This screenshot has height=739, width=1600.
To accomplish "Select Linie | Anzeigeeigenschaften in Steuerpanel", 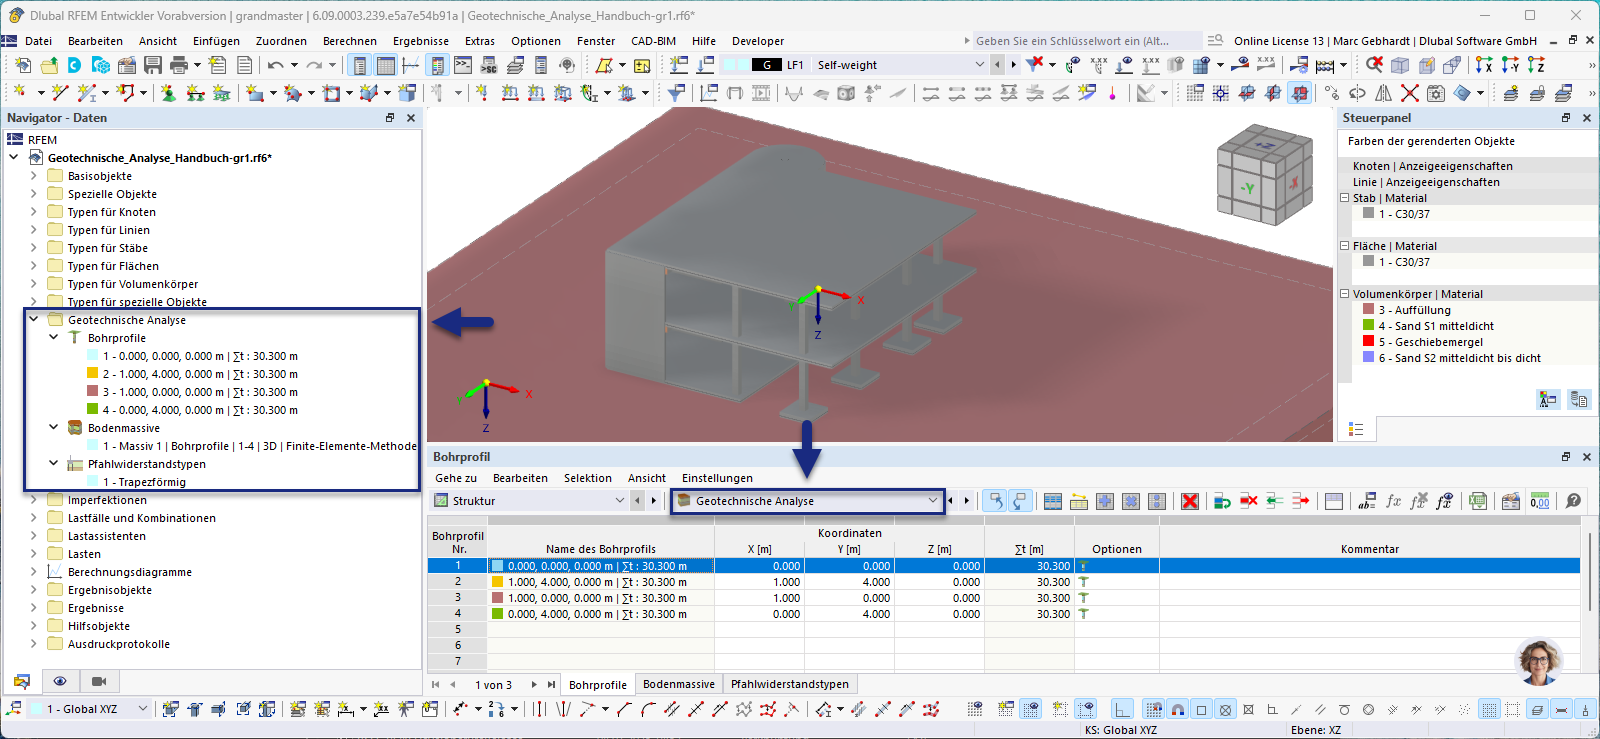I will [1426, 182].
